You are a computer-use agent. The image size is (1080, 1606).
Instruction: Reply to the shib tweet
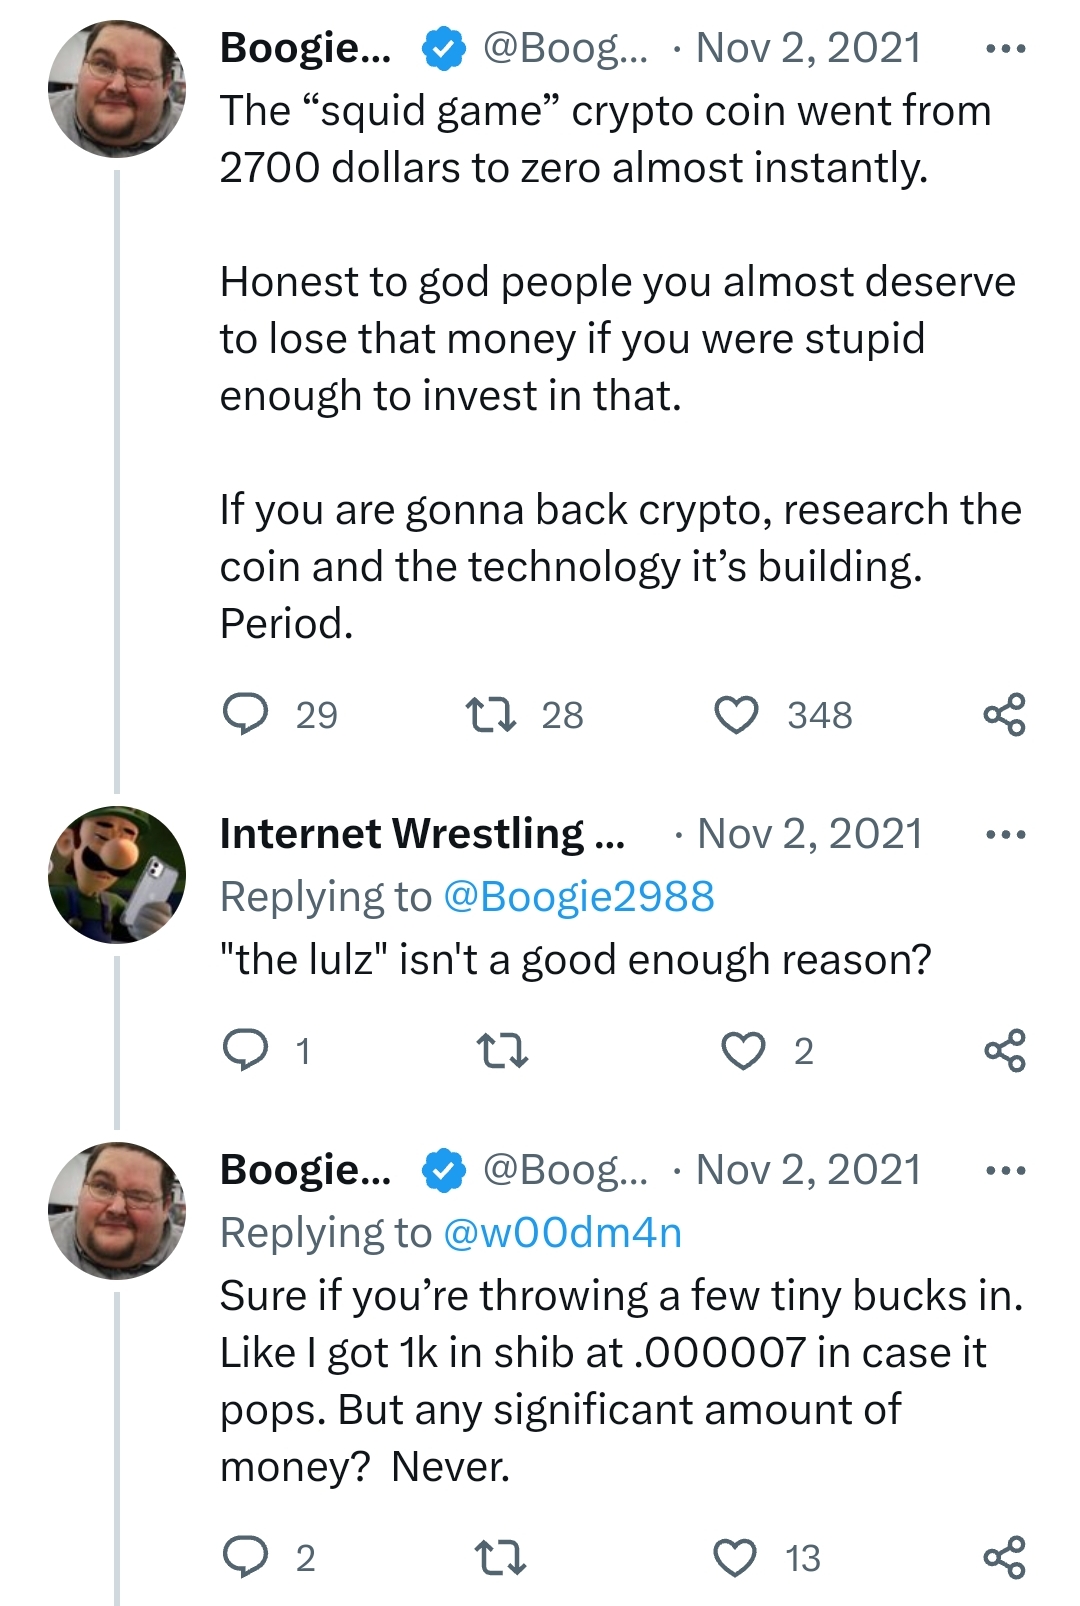click(245, 1557)
